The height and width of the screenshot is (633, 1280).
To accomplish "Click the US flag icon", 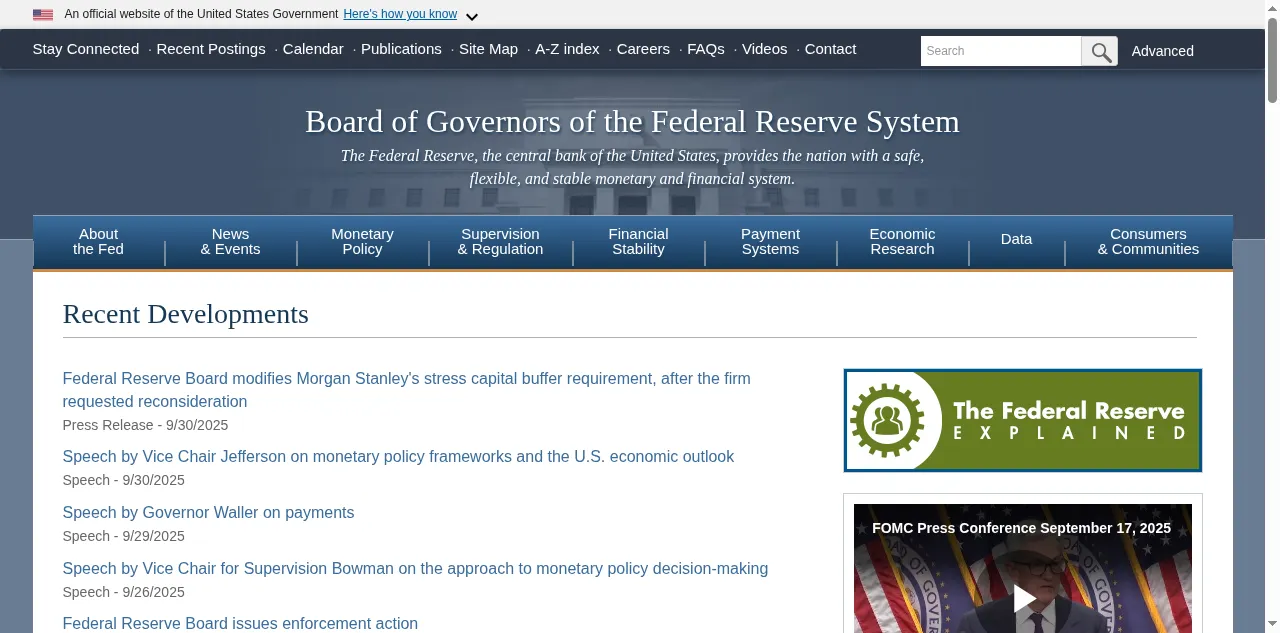I will pyautogui.click(x=43, y=15).
